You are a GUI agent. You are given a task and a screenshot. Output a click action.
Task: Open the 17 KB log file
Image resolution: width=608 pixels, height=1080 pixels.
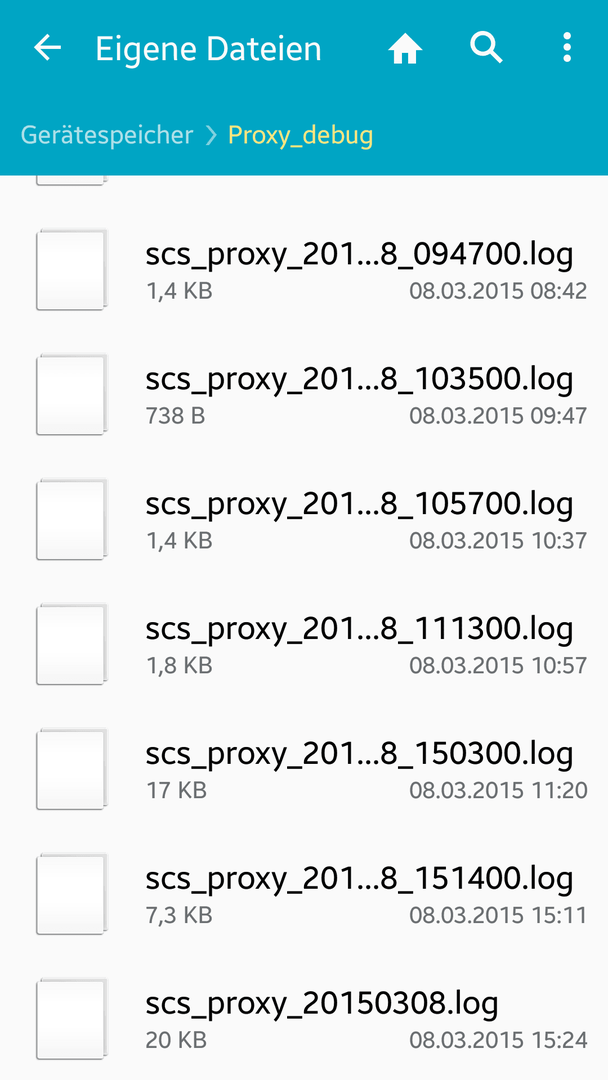pos(304,768)
